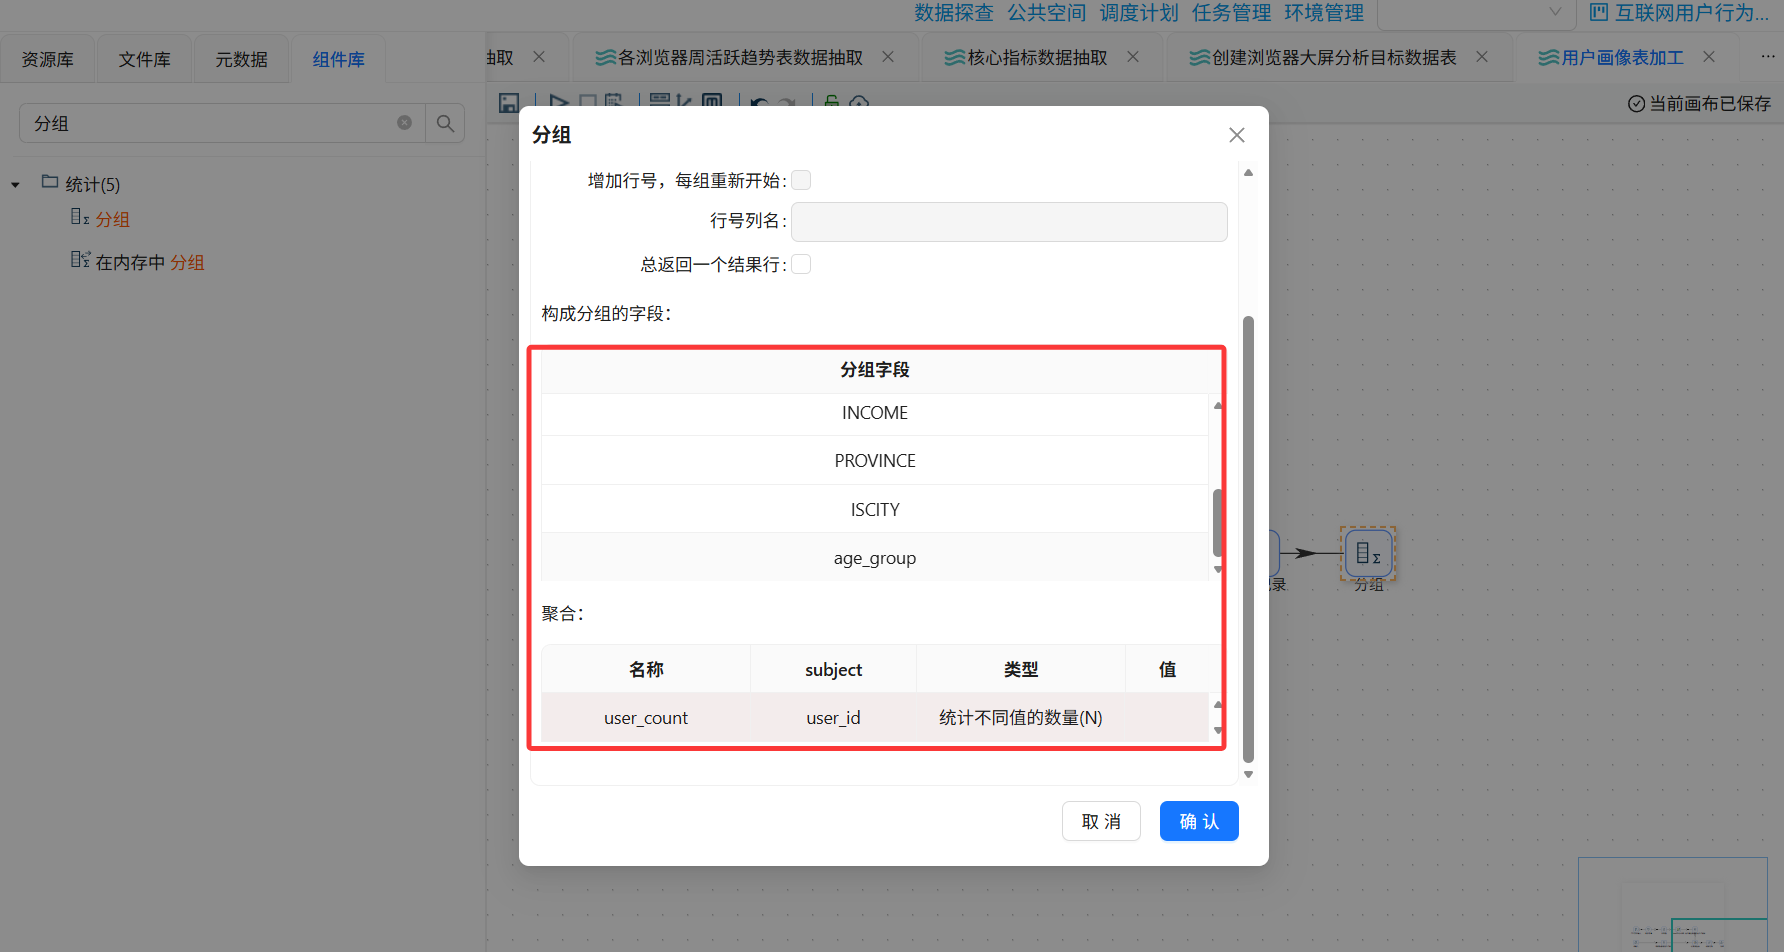Toggle 总返回一个结果行 checkbox
Viewport: 1784px width, 952px height.
[801, 264]
